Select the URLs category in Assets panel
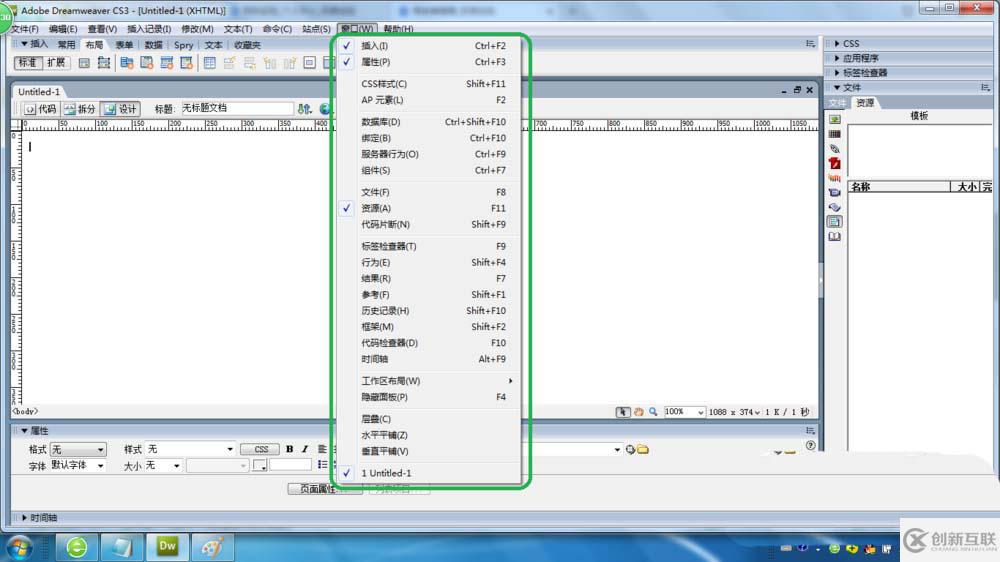Image resolution: width=1000 pixels, height=562 pixels. tap(834, 149)
